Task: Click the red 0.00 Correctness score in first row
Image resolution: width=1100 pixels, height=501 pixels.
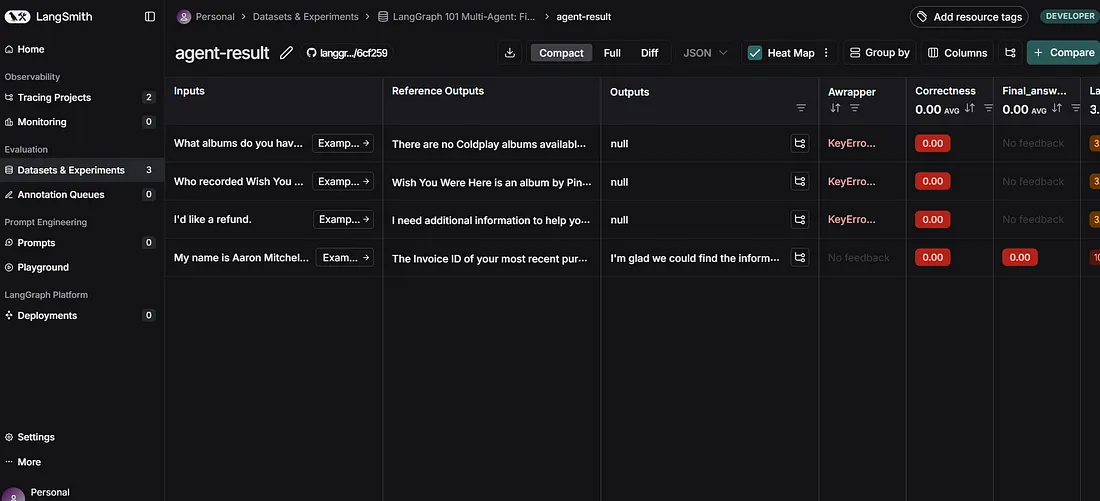Action: tap(932, 144)
